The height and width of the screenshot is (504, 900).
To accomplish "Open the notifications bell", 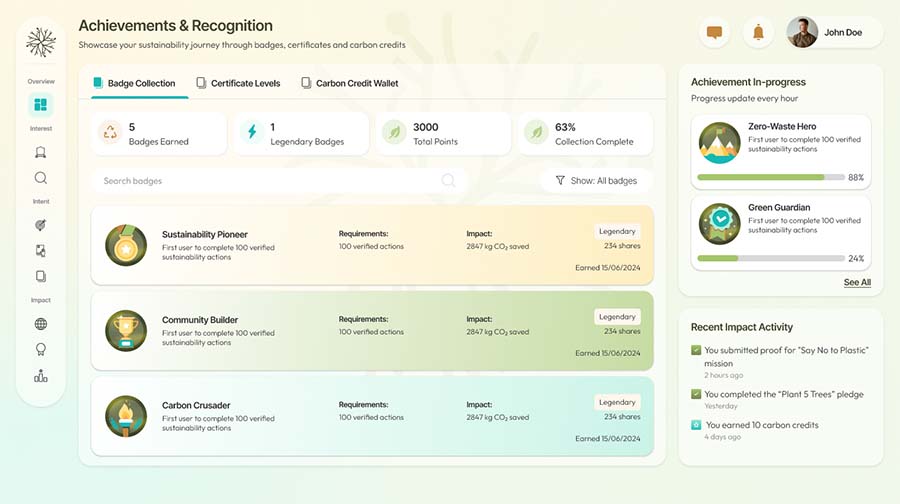I will click(758, 32).
